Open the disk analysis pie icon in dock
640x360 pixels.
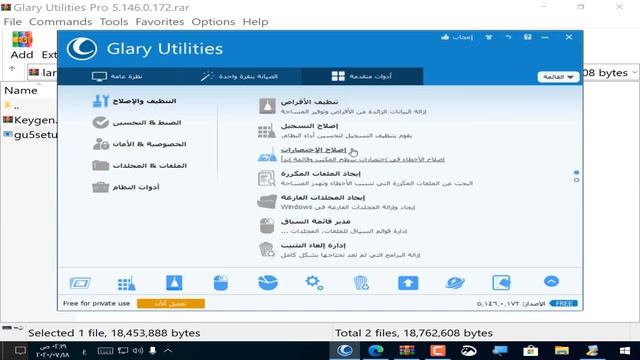click(268, 283)
